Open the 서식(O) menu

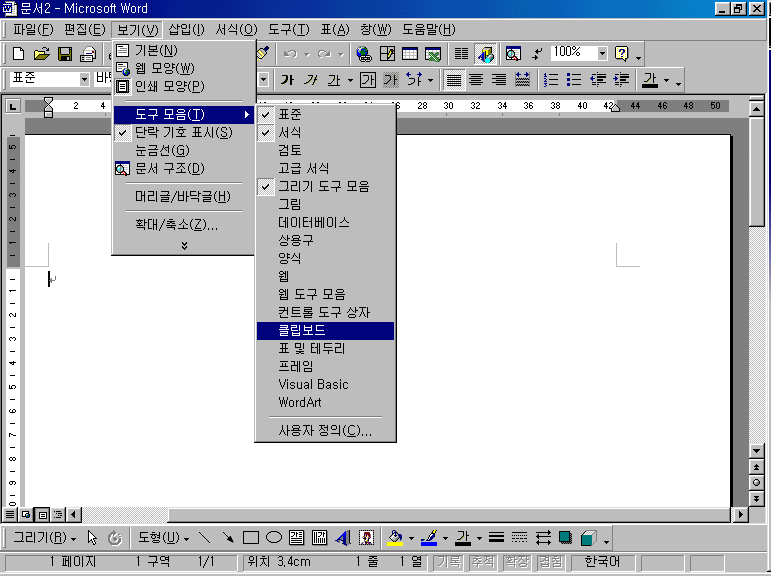(236, 30)
